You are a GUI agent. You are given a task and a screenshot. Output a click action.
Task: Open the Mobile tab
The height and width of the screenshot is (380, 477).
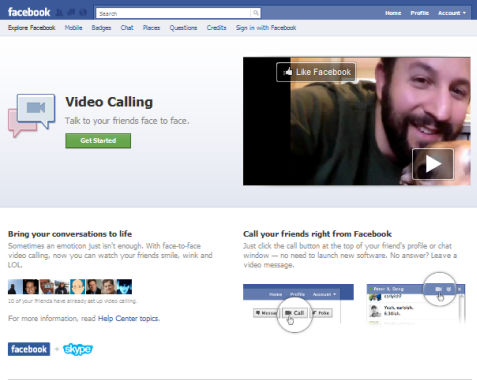(x=73, y=28)
